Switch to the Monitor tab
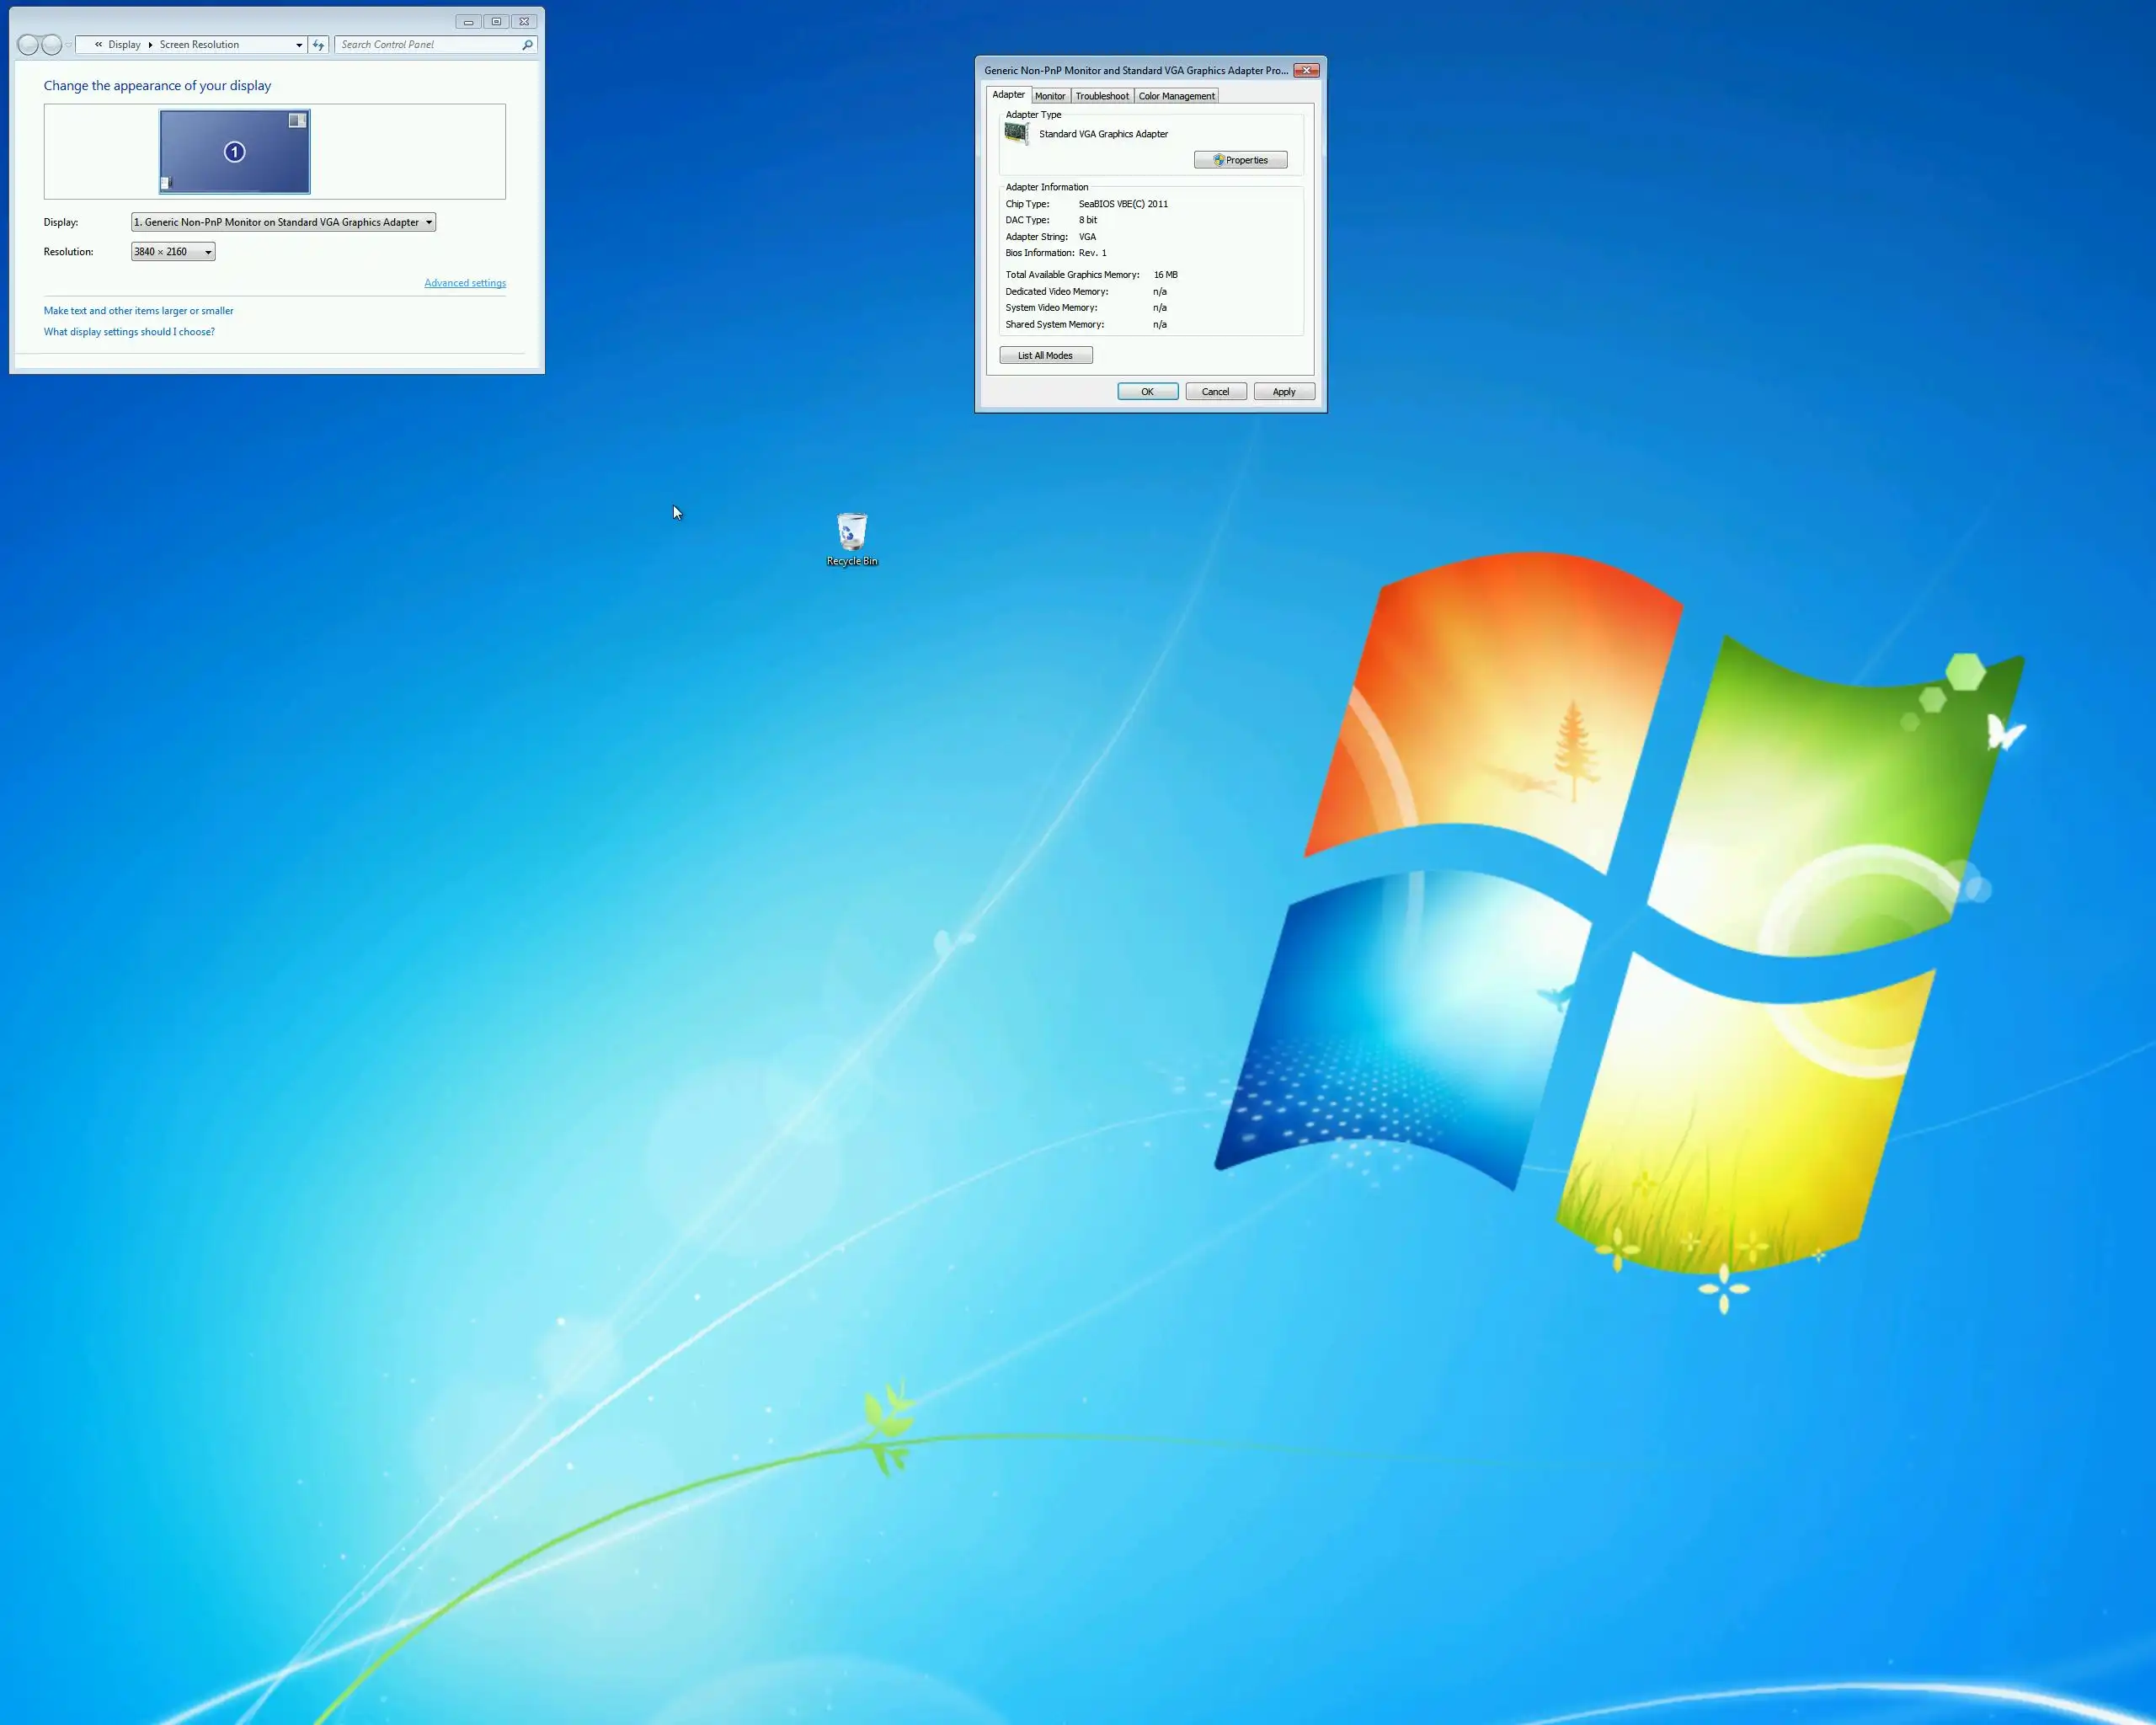This screenshot has height=1725, width=2156. (x=1049, y=96)
